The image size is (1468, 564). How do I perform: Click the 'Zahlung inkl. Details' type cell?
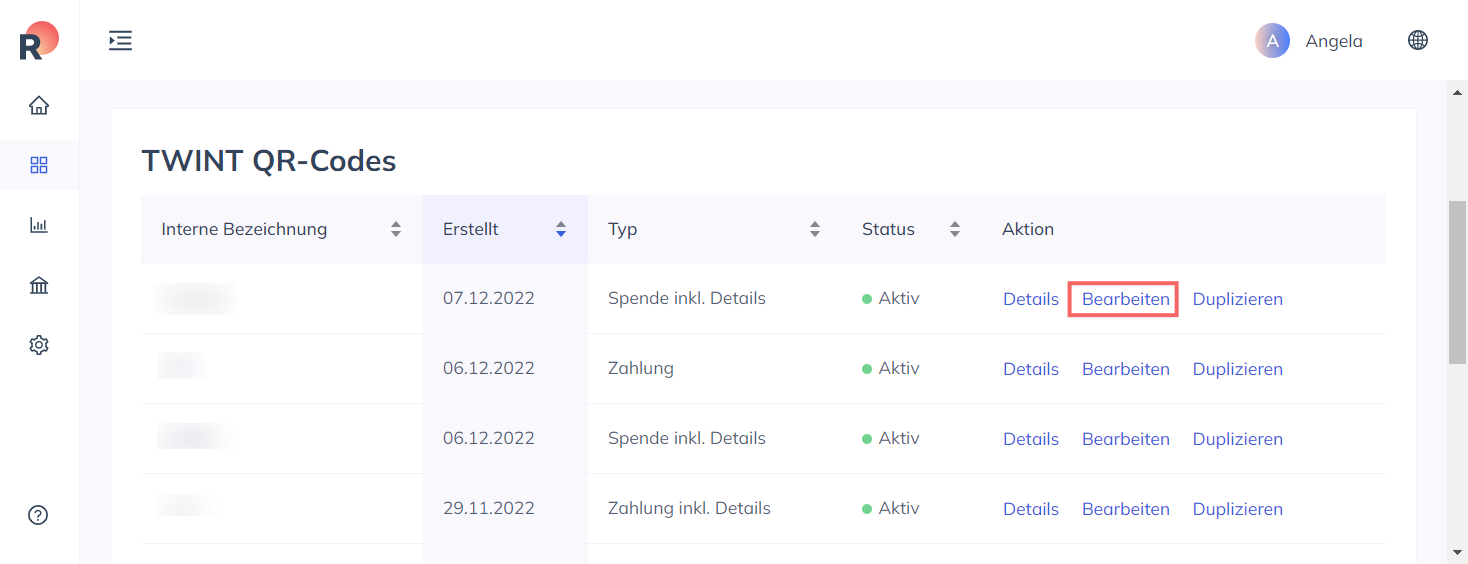click(x=689, y=508)
